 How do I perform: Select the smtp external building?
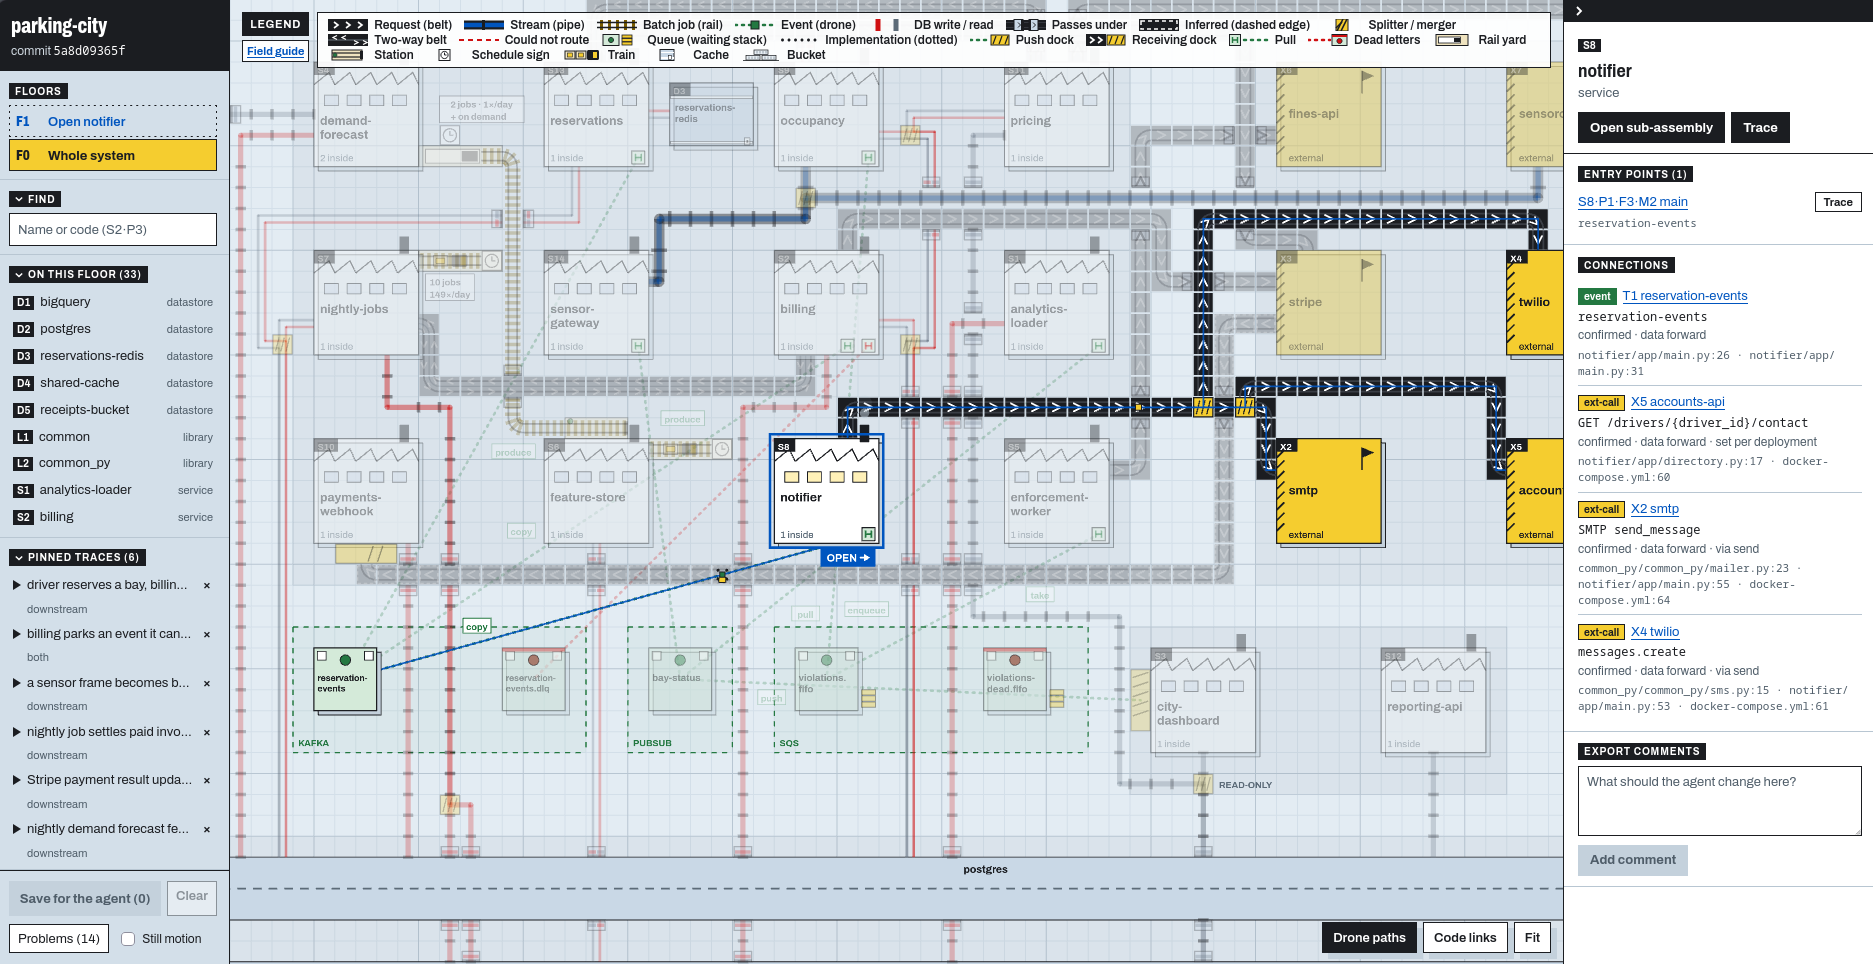1329,491
